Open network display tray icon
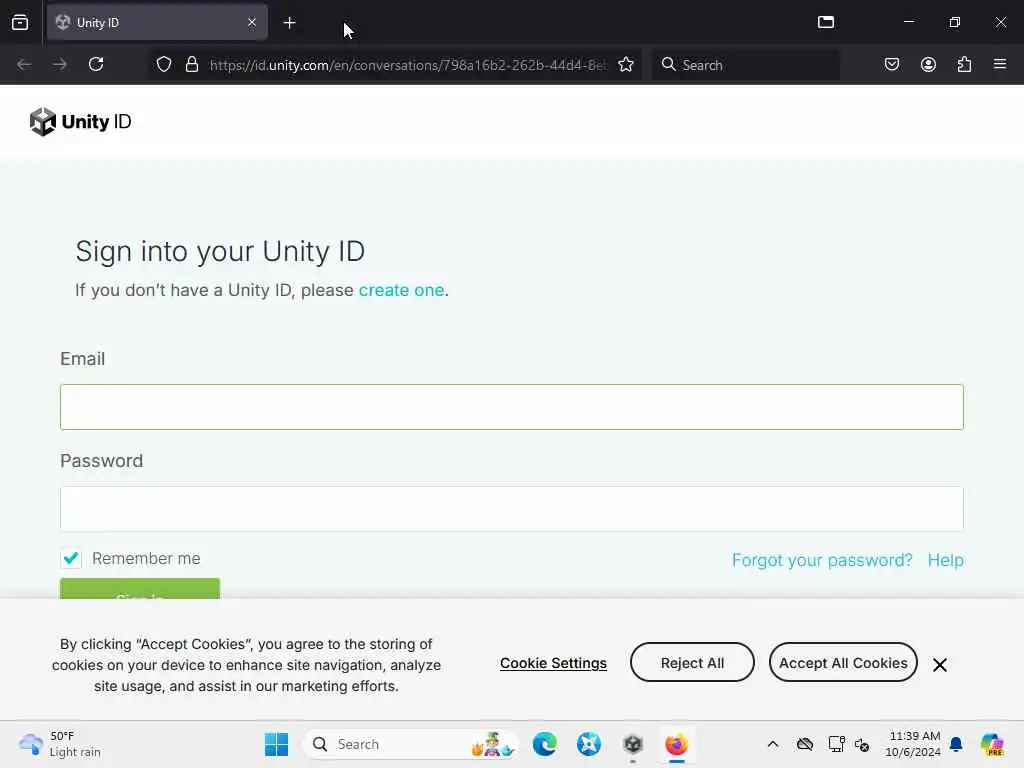 836,744
